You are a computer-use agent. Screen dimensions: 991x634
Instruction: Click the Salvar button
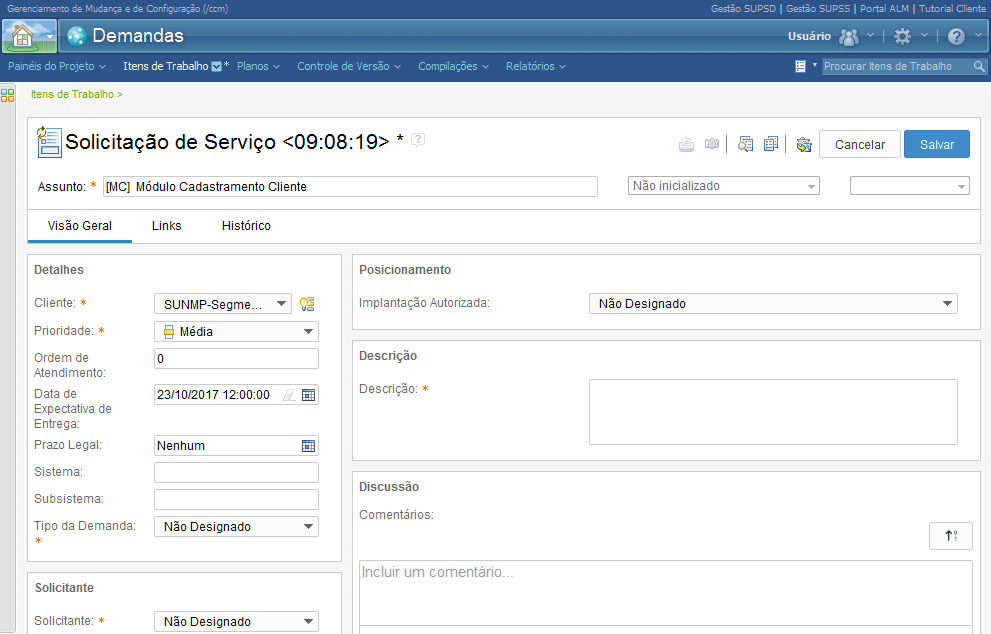[x=937, y=144]
